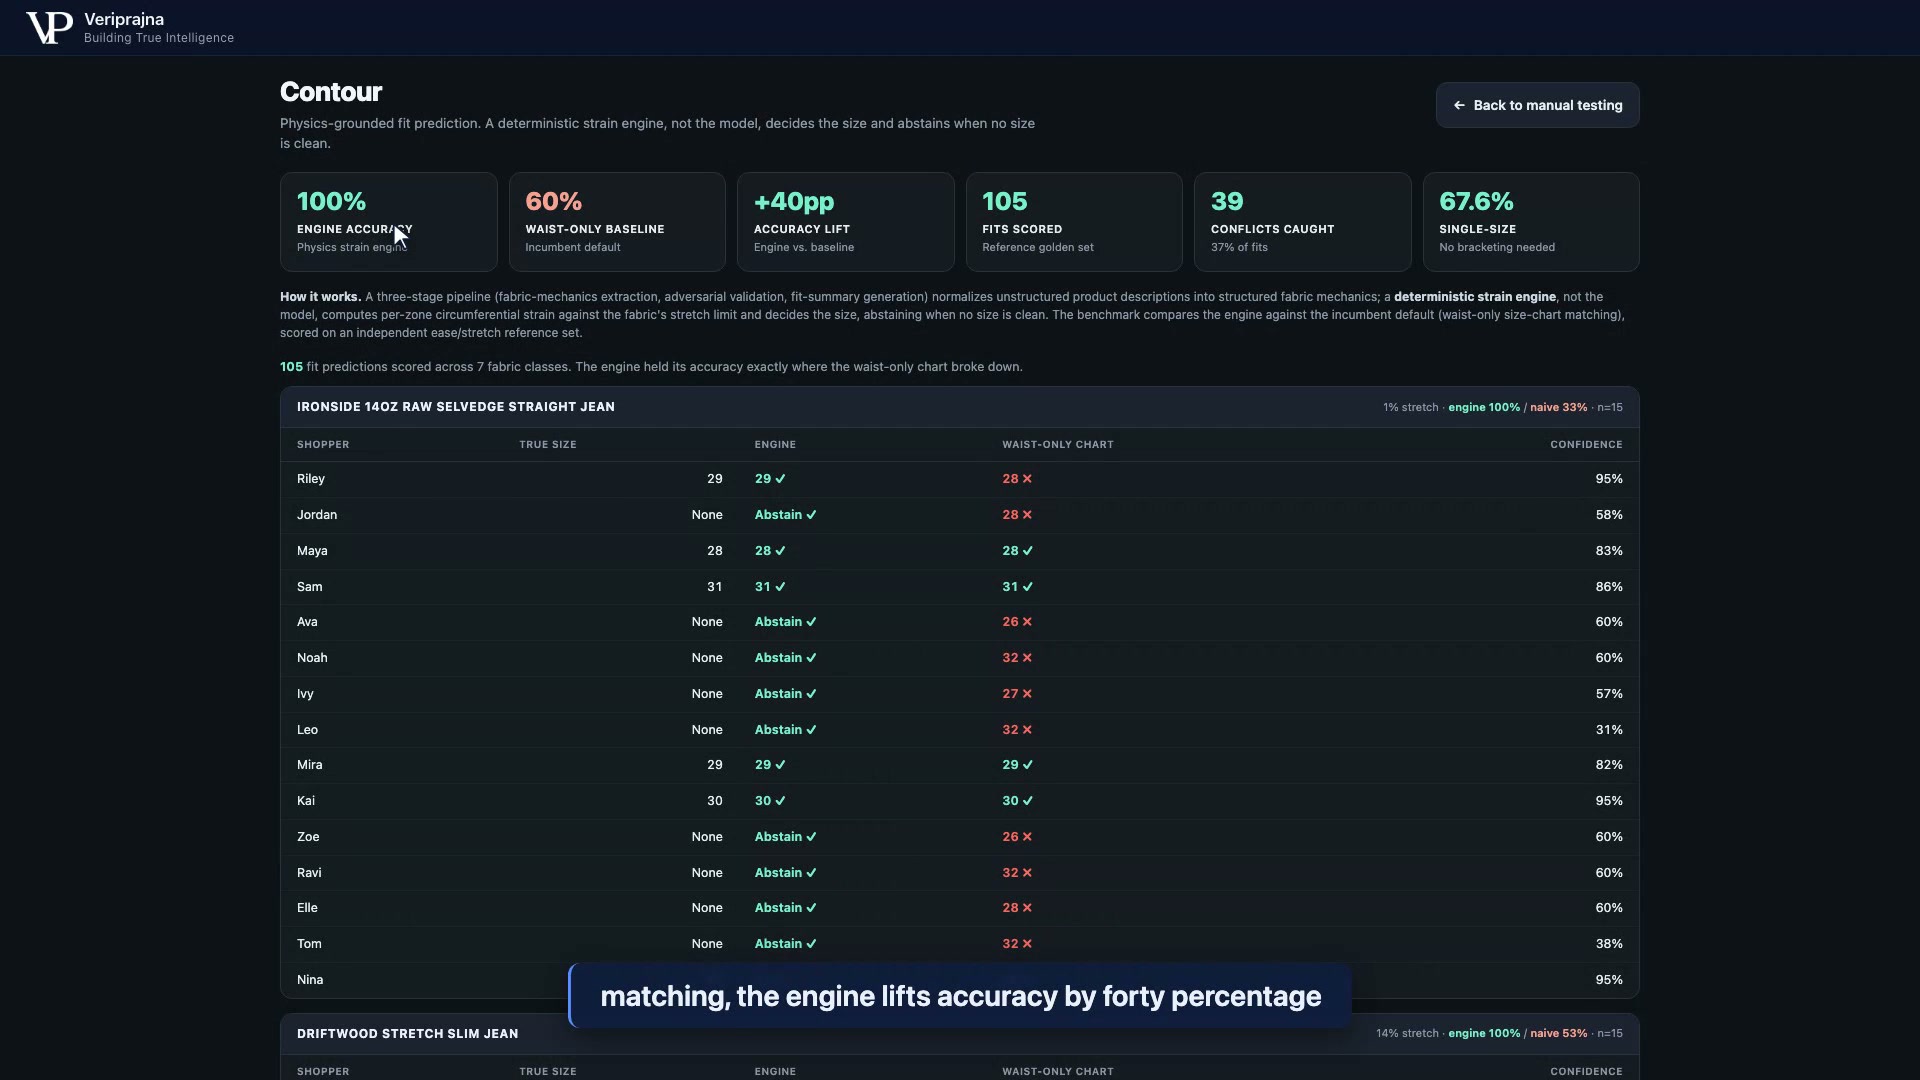Click the Veriprajna VP logo icon
Viewport: 1920px width, 1080px height.
click(x=49, y=28)
